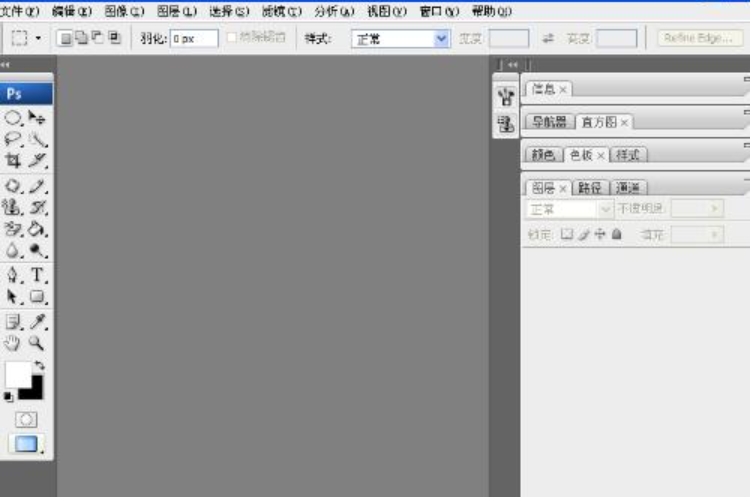Screen dimensions: 751x501
Task: Change screen mode button in toolbox
Action: click(26, 444)
